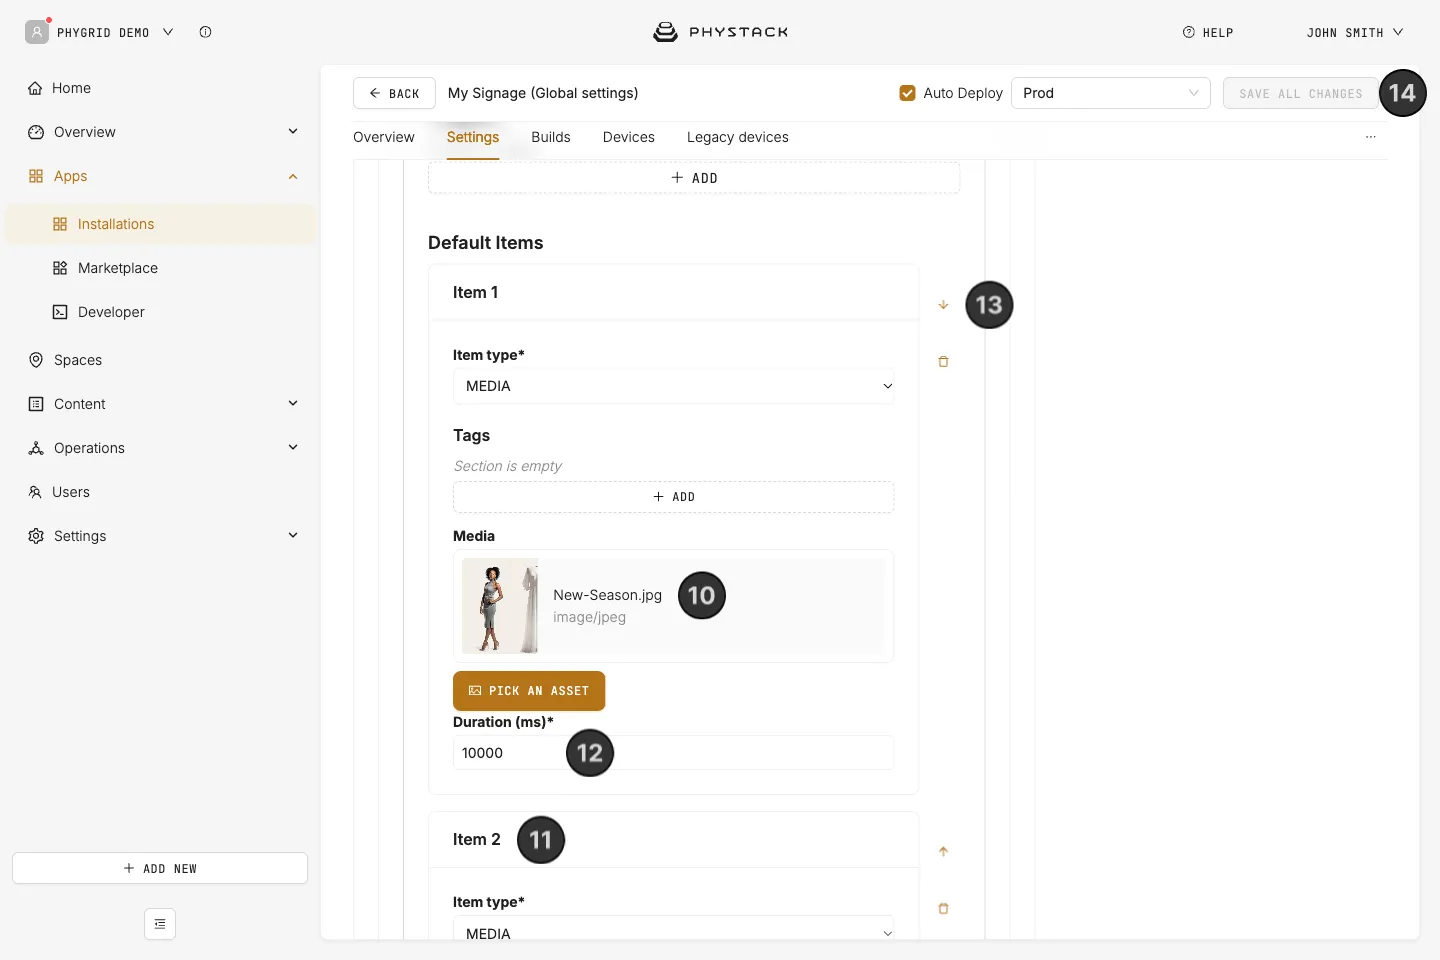
Task: Switch to the Overview tab
Action: click(x=384, y=137)
